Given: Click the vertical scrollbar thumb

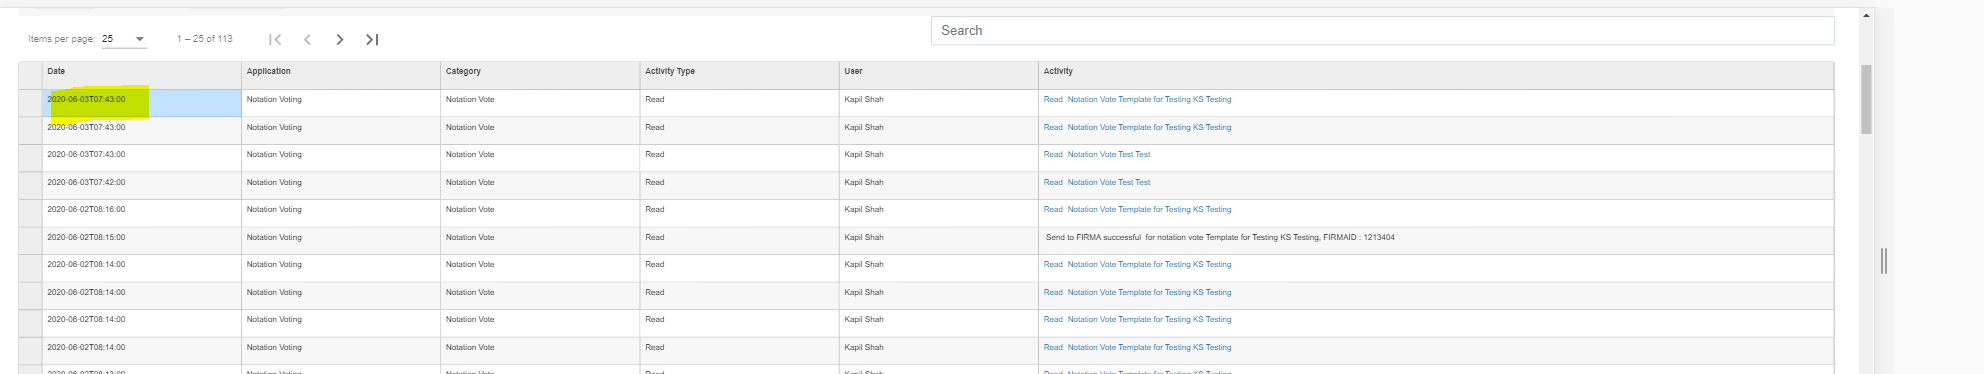Looking at the screenshot, I should click(1866, 99).
